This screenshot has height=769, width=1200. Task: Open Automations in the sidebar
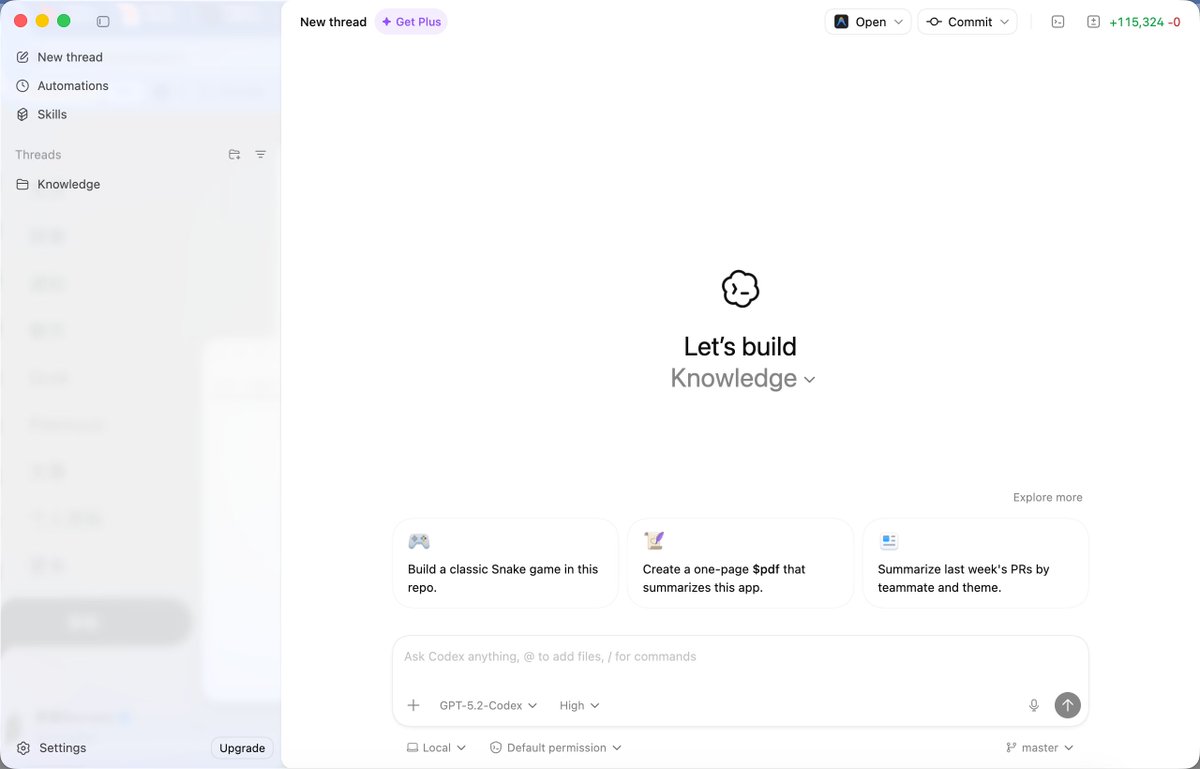[73, 86]
